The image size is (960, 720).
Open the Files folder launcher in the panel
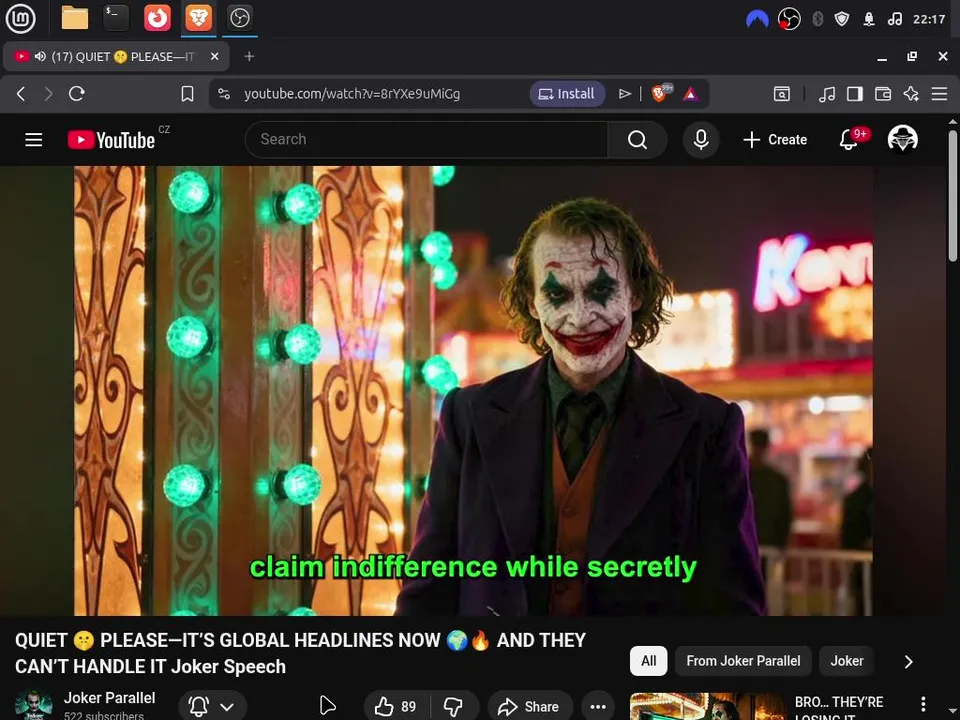coord(75,18)
